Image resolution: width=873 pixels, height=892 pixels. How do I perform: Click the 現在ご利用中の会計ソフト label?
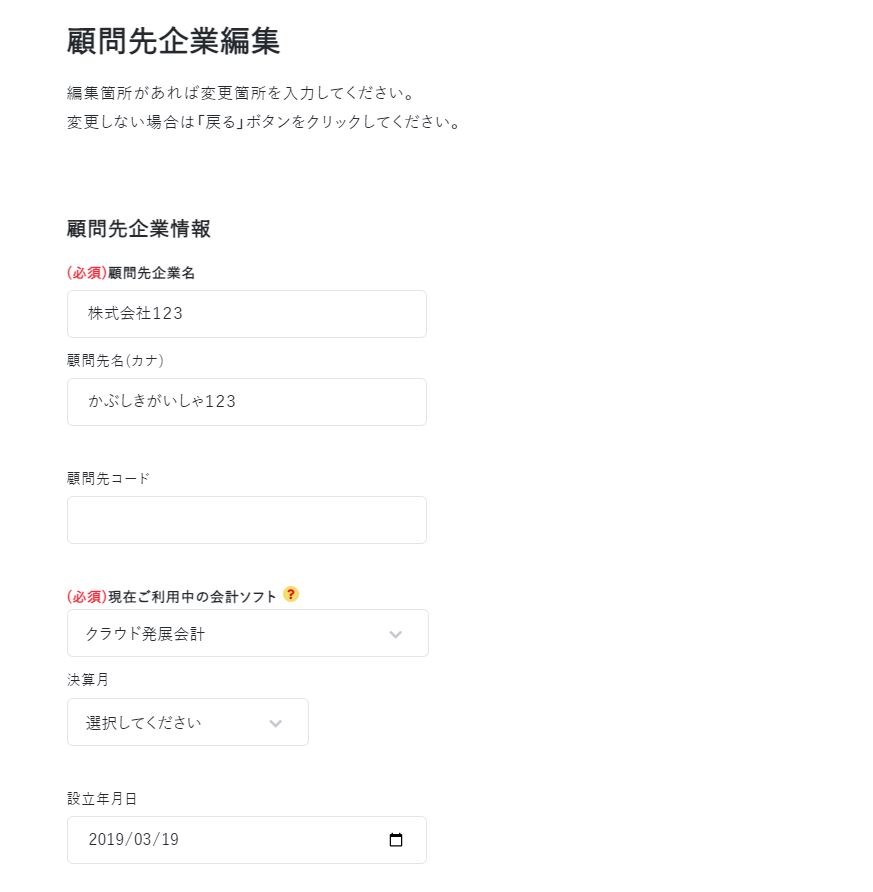click(x=192, y=597)
